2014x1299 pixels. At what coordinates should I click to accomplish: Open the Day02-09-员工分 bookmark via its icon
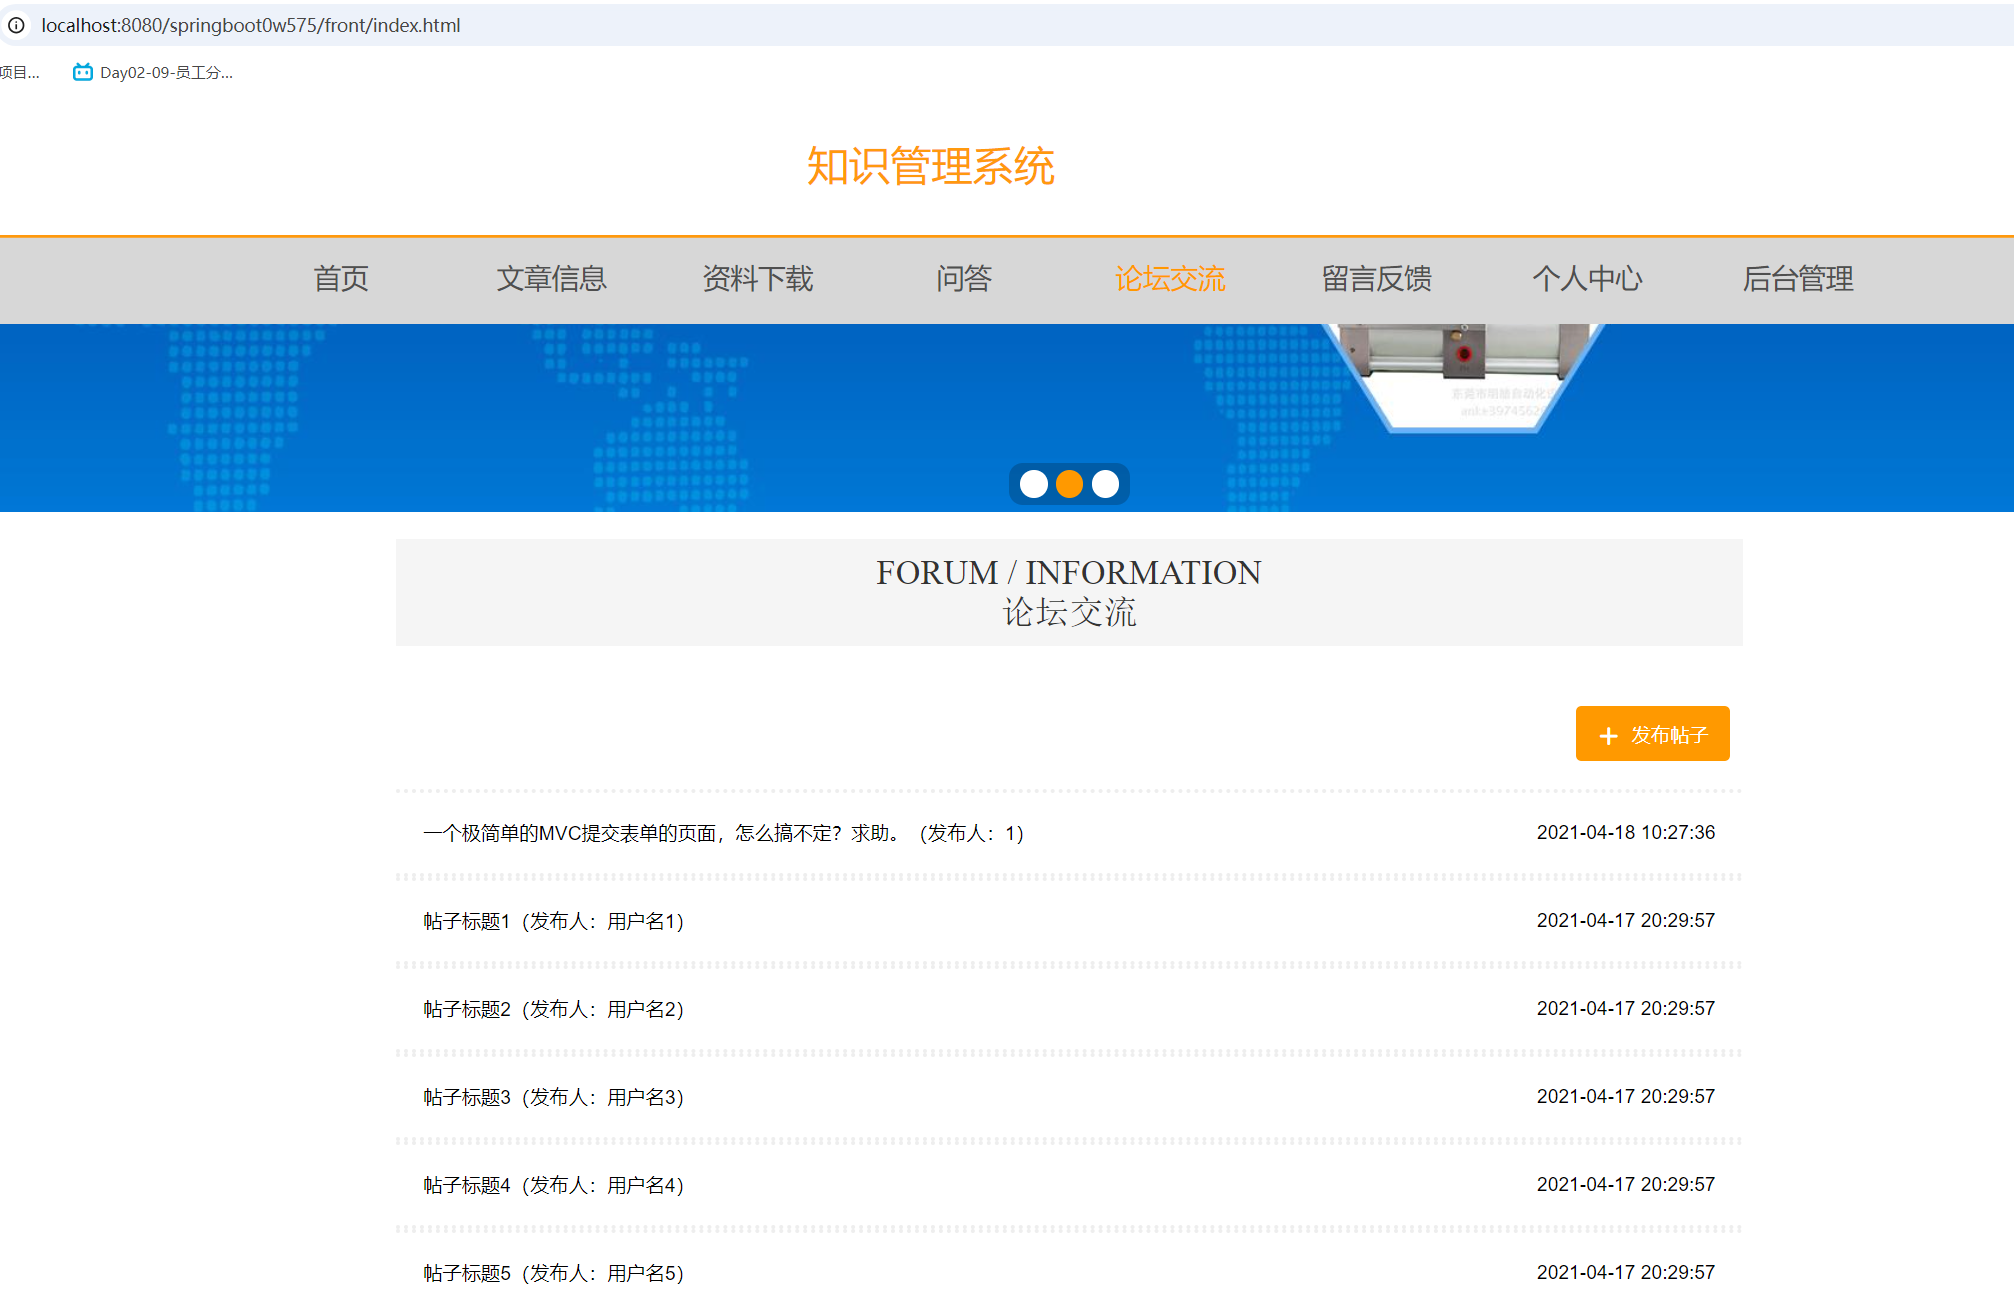coord(81,72)
